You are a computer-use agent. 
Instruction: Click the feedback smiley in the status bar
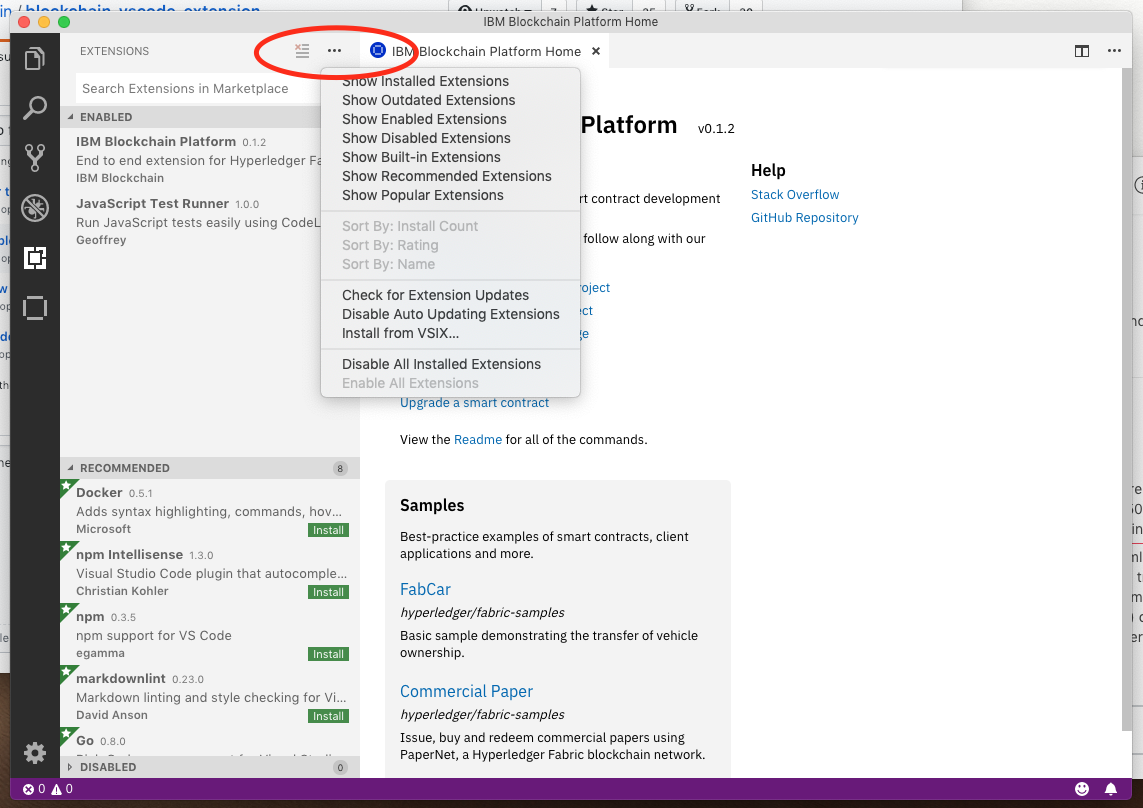1082,789
